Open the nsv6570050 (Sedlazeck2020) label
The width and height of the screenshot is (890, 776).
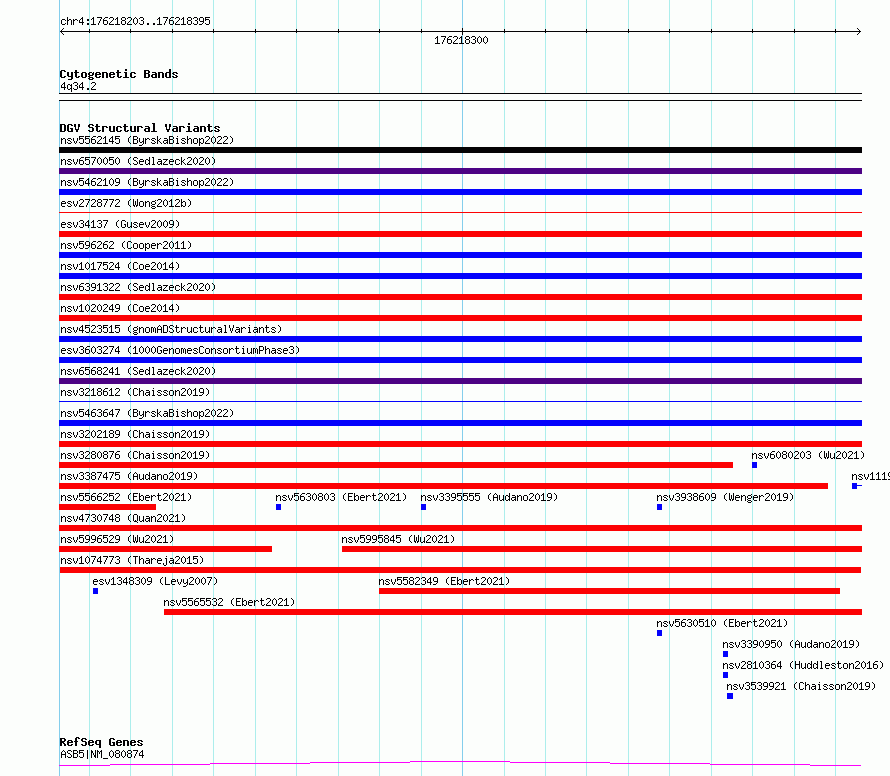tap(138, 161)
